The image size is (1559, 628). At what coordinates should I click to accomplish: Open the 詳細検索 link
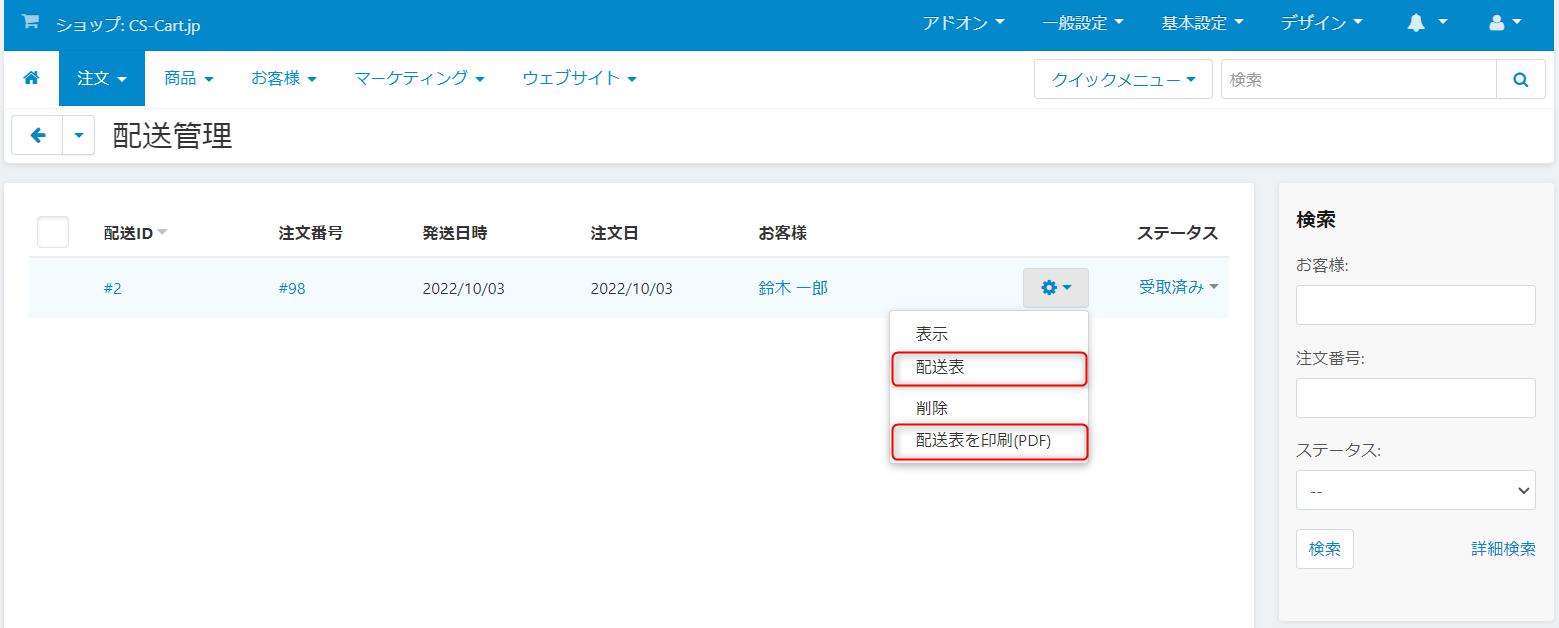point(1503,549)
